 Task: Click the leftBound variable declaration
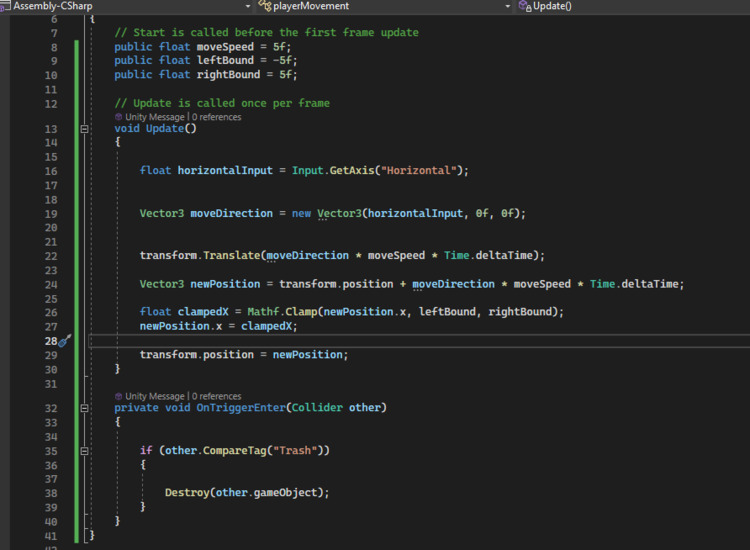(x=225, y=60)
